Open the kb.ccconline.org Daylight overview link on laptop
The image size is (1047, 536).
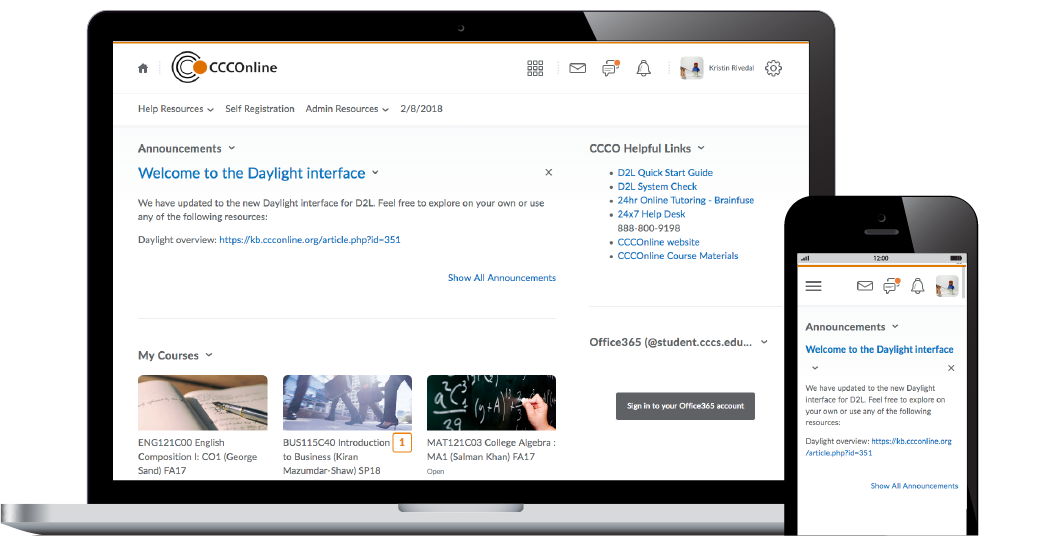click(310, 240)
